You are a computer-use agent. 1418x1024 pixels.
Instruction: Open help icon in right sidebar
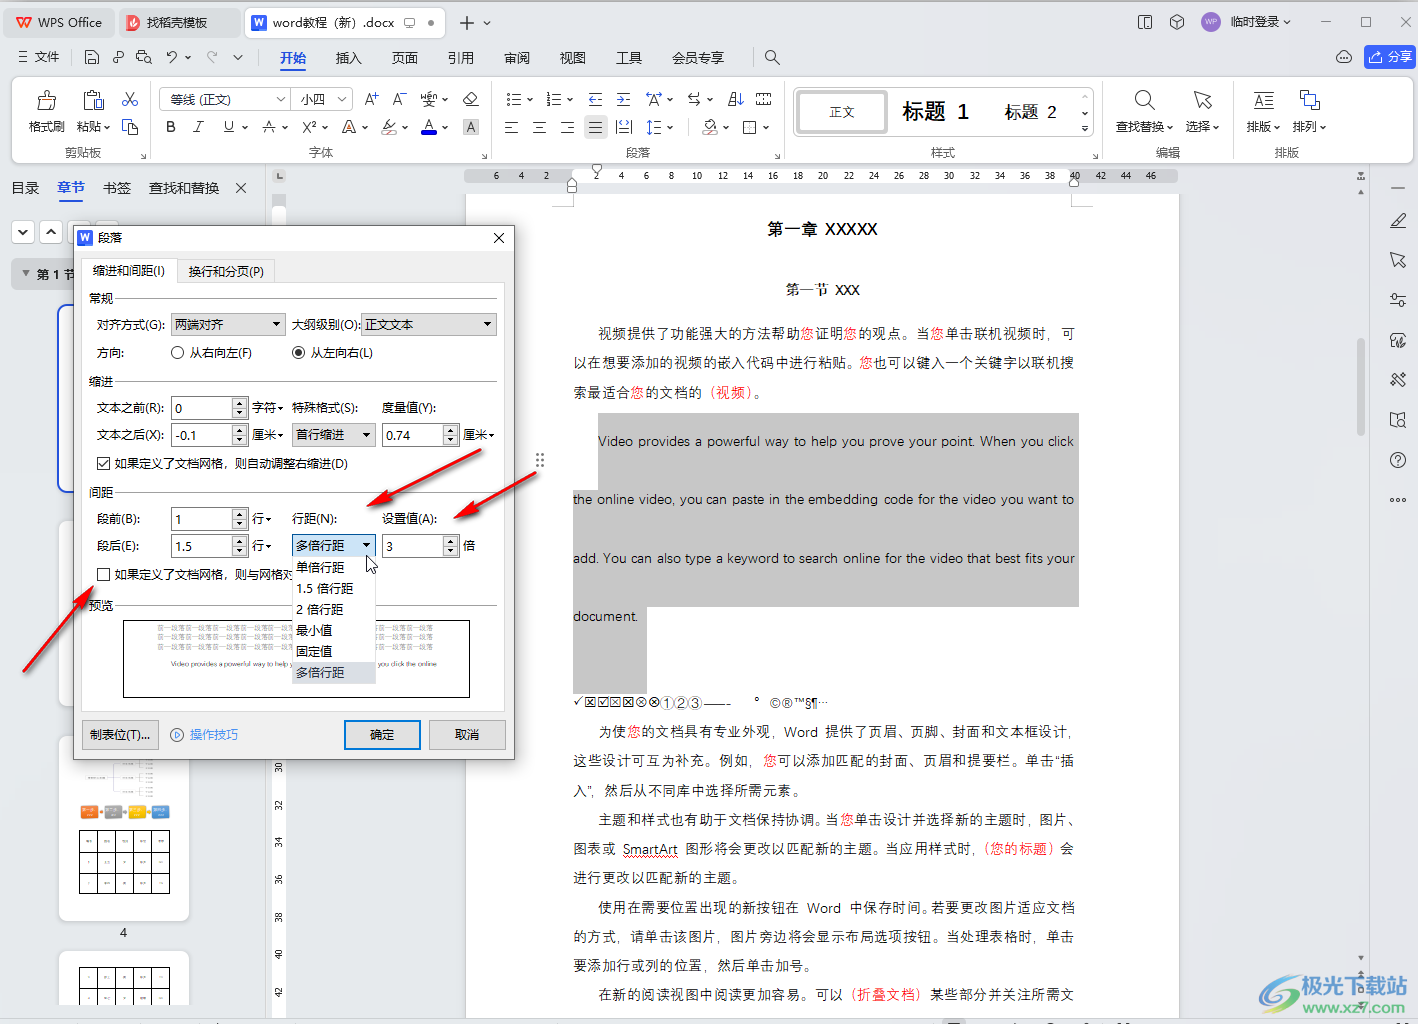tap(1398, 460)
